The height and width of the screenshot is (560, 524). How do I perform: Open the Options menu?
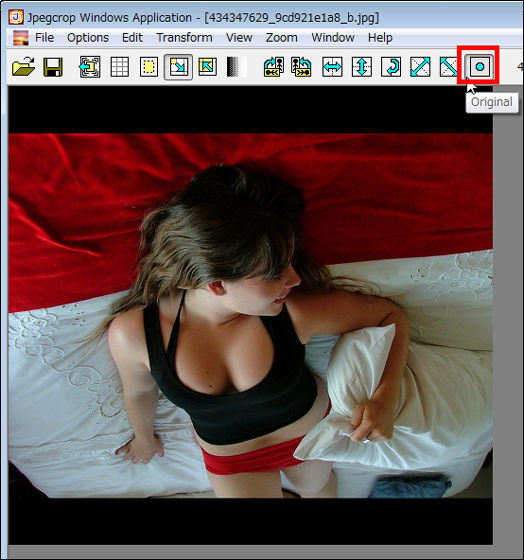(x=88, y=38)
